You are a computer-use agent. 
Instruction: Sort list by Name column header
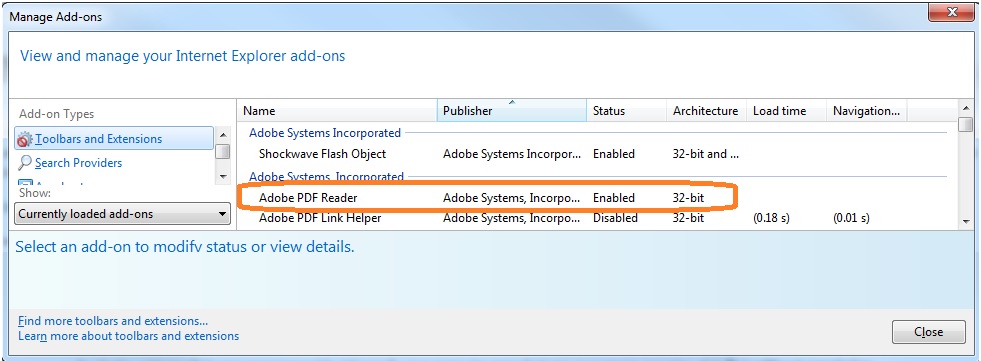click(337, 111)
